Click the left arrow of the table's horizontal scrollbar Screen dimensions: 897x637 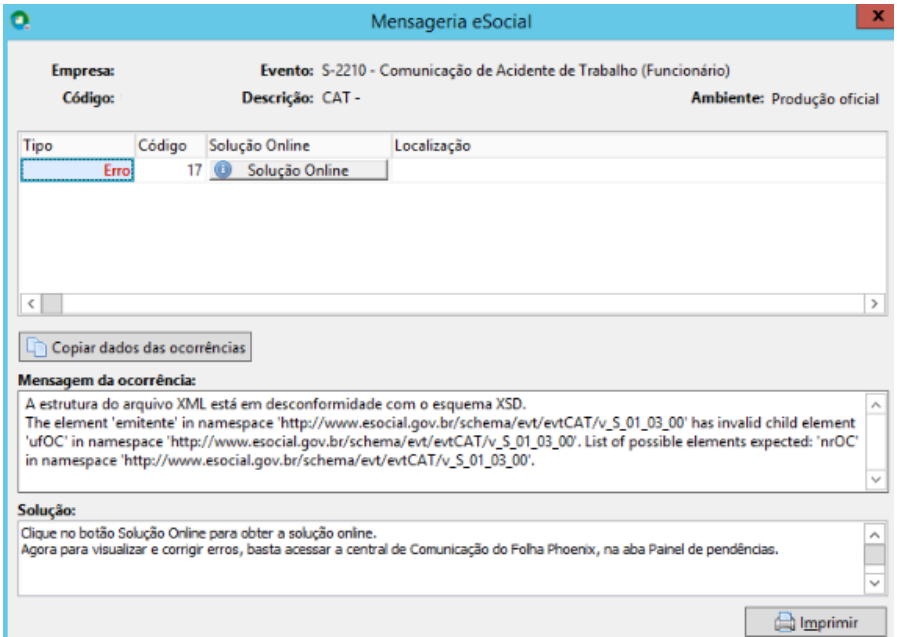[31, 304]
